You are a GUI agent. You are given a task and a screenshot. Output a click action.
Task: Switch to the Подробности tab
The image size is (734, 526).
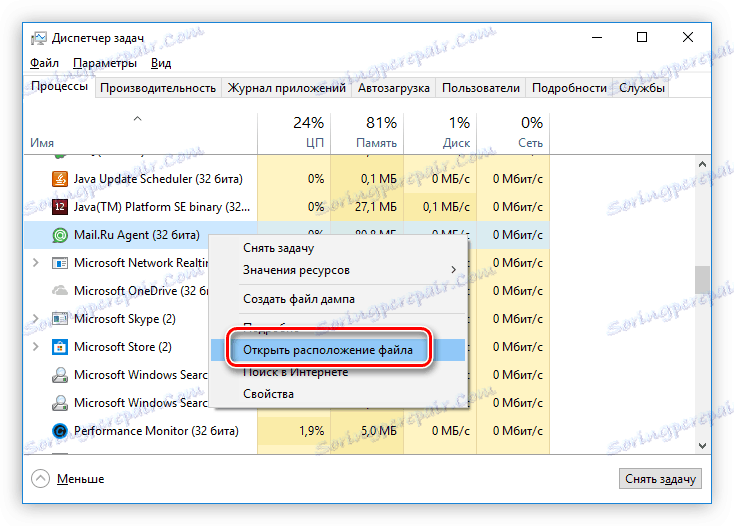(569, 88)
